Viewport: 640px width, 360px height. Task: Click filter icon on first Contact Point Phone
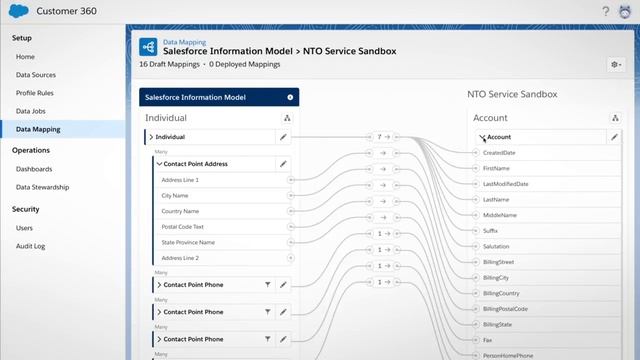(268, 284)
